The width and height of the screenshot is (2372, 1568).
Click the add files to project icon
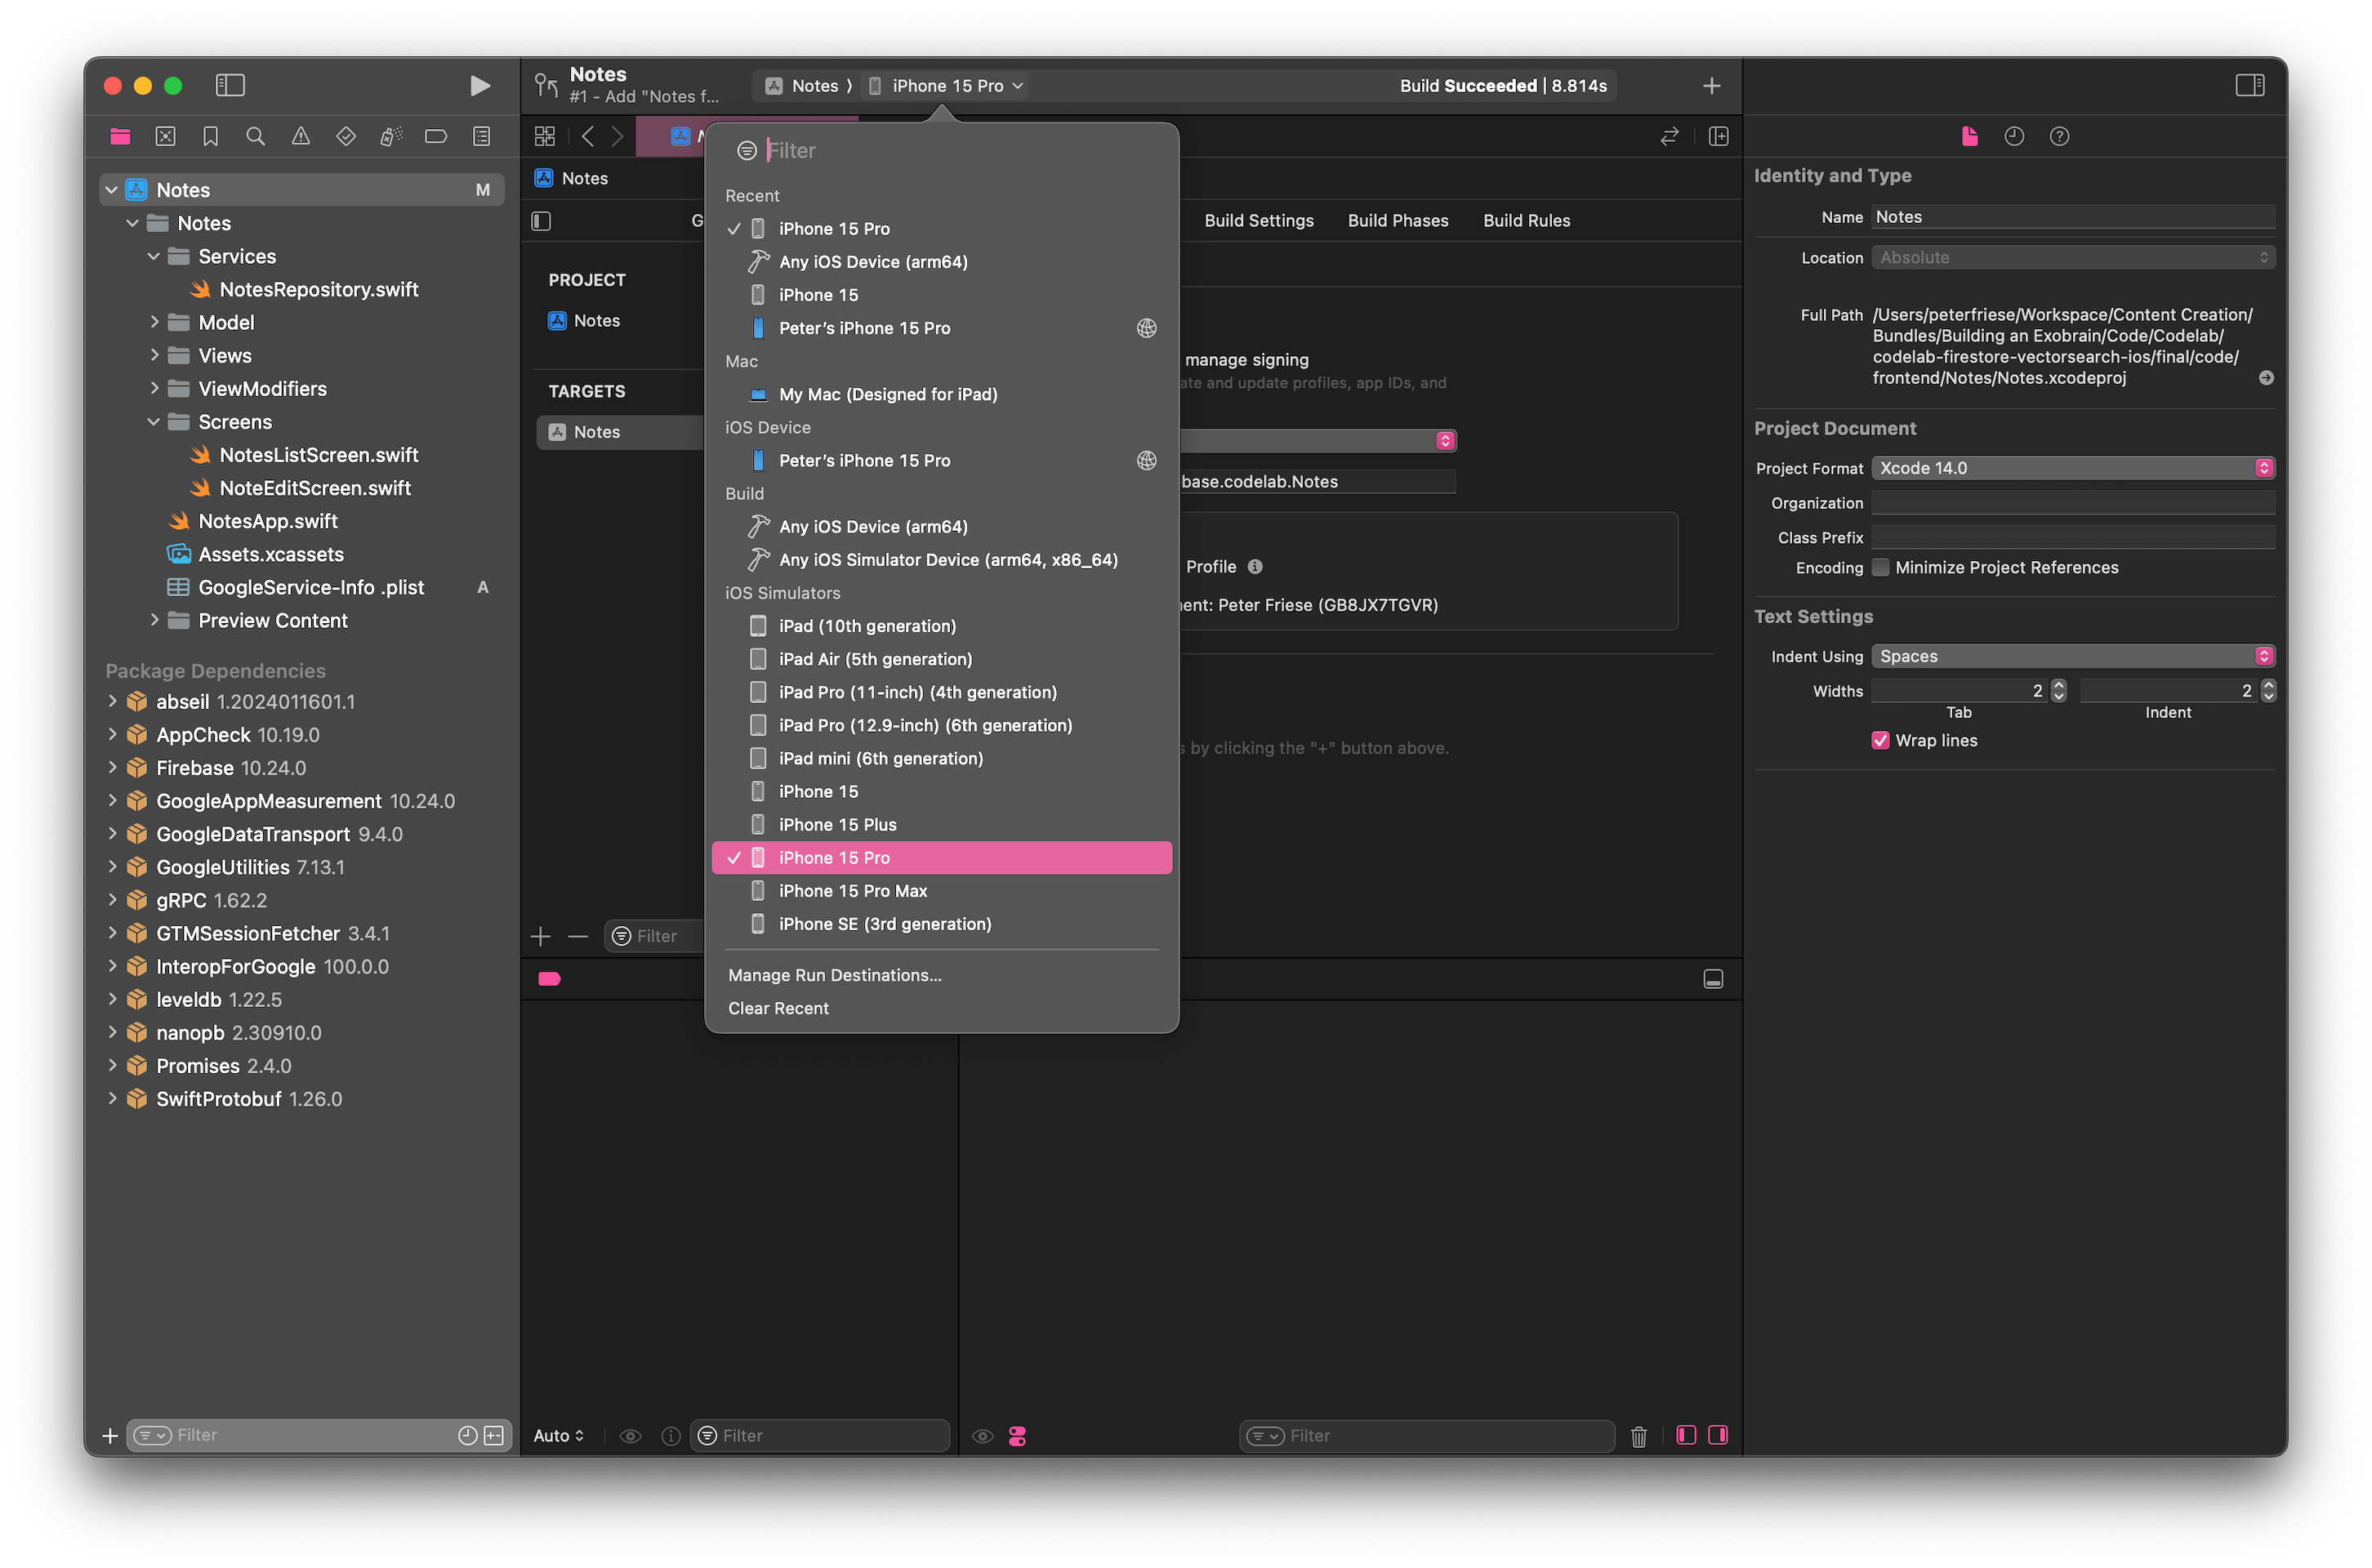point(110,1435)
